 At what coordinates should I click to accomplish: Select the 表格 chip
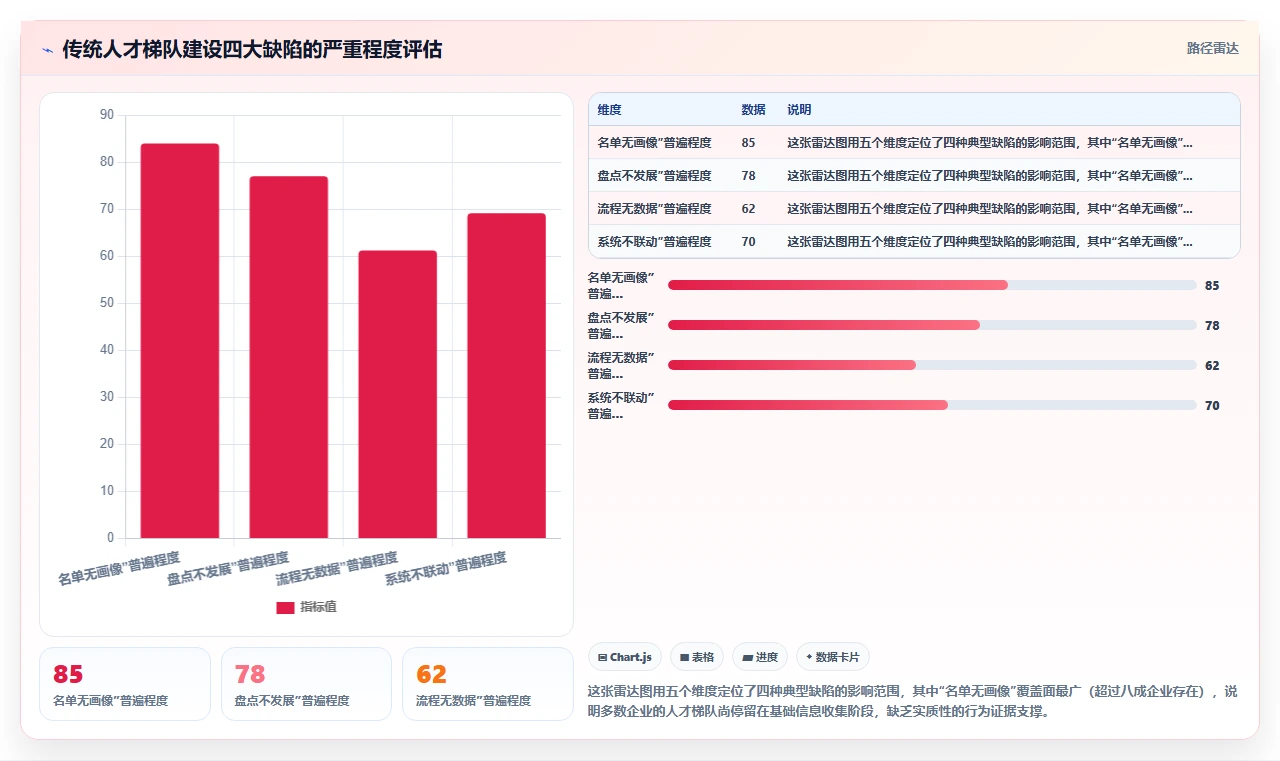(696, 657)
